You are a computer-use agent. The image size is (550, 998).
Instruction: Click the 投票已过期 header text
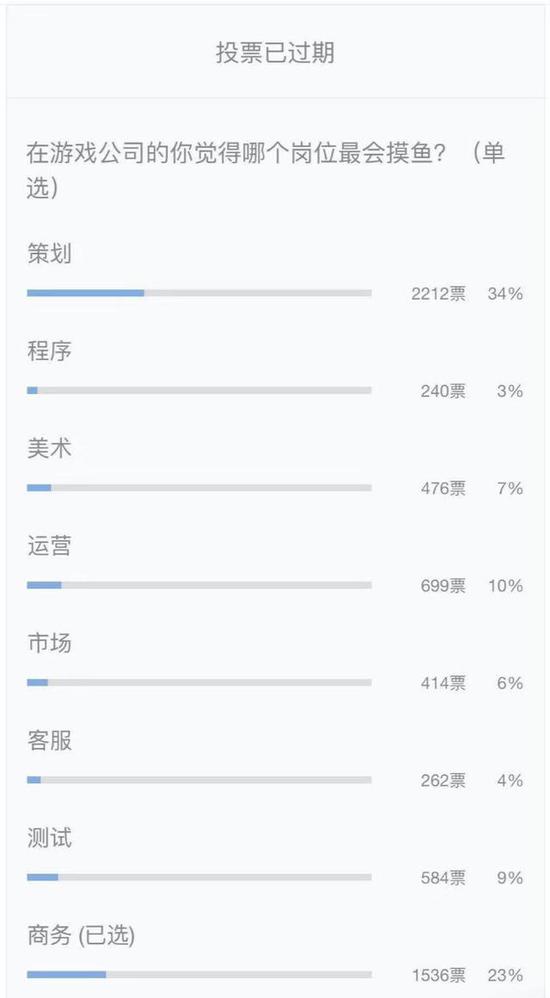pos(275,53)
